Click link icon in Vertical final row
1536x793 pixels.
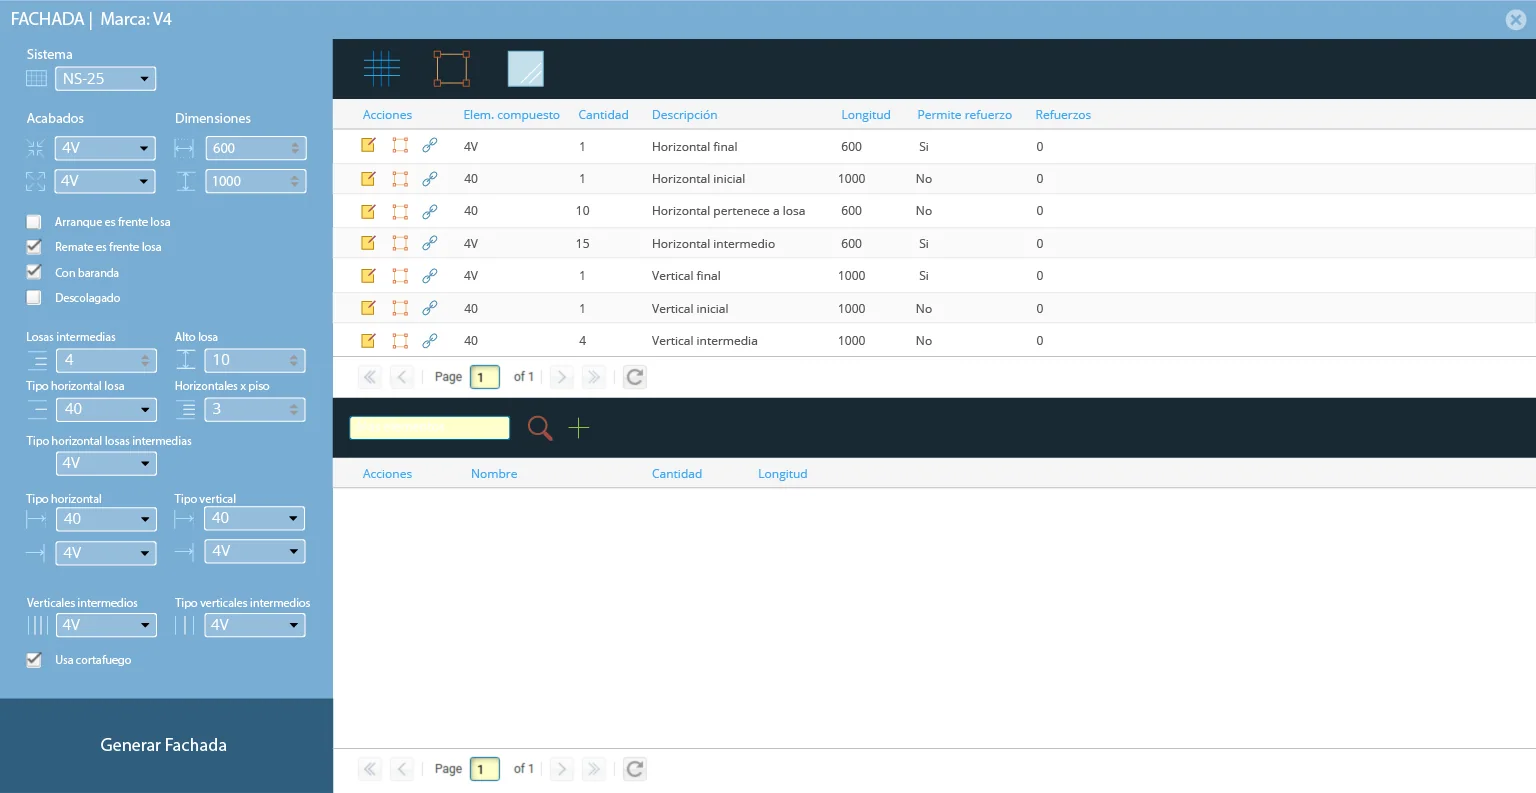click(430, 275)
